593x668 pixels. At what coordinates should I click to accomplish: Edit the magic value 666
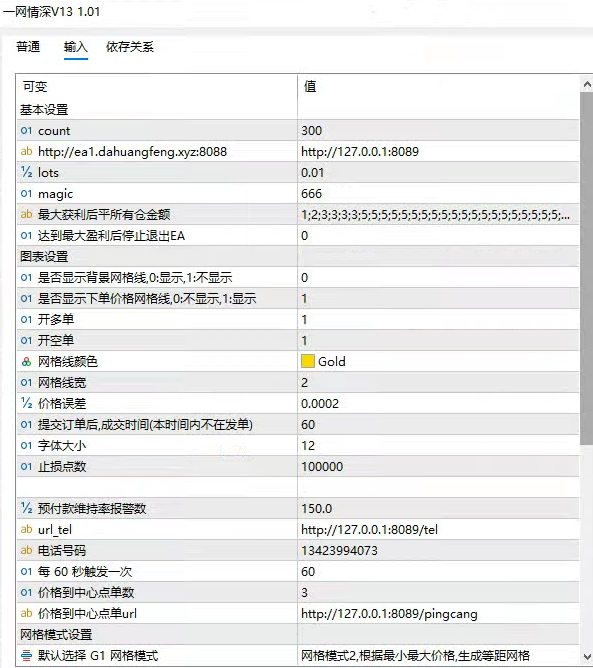438,193
